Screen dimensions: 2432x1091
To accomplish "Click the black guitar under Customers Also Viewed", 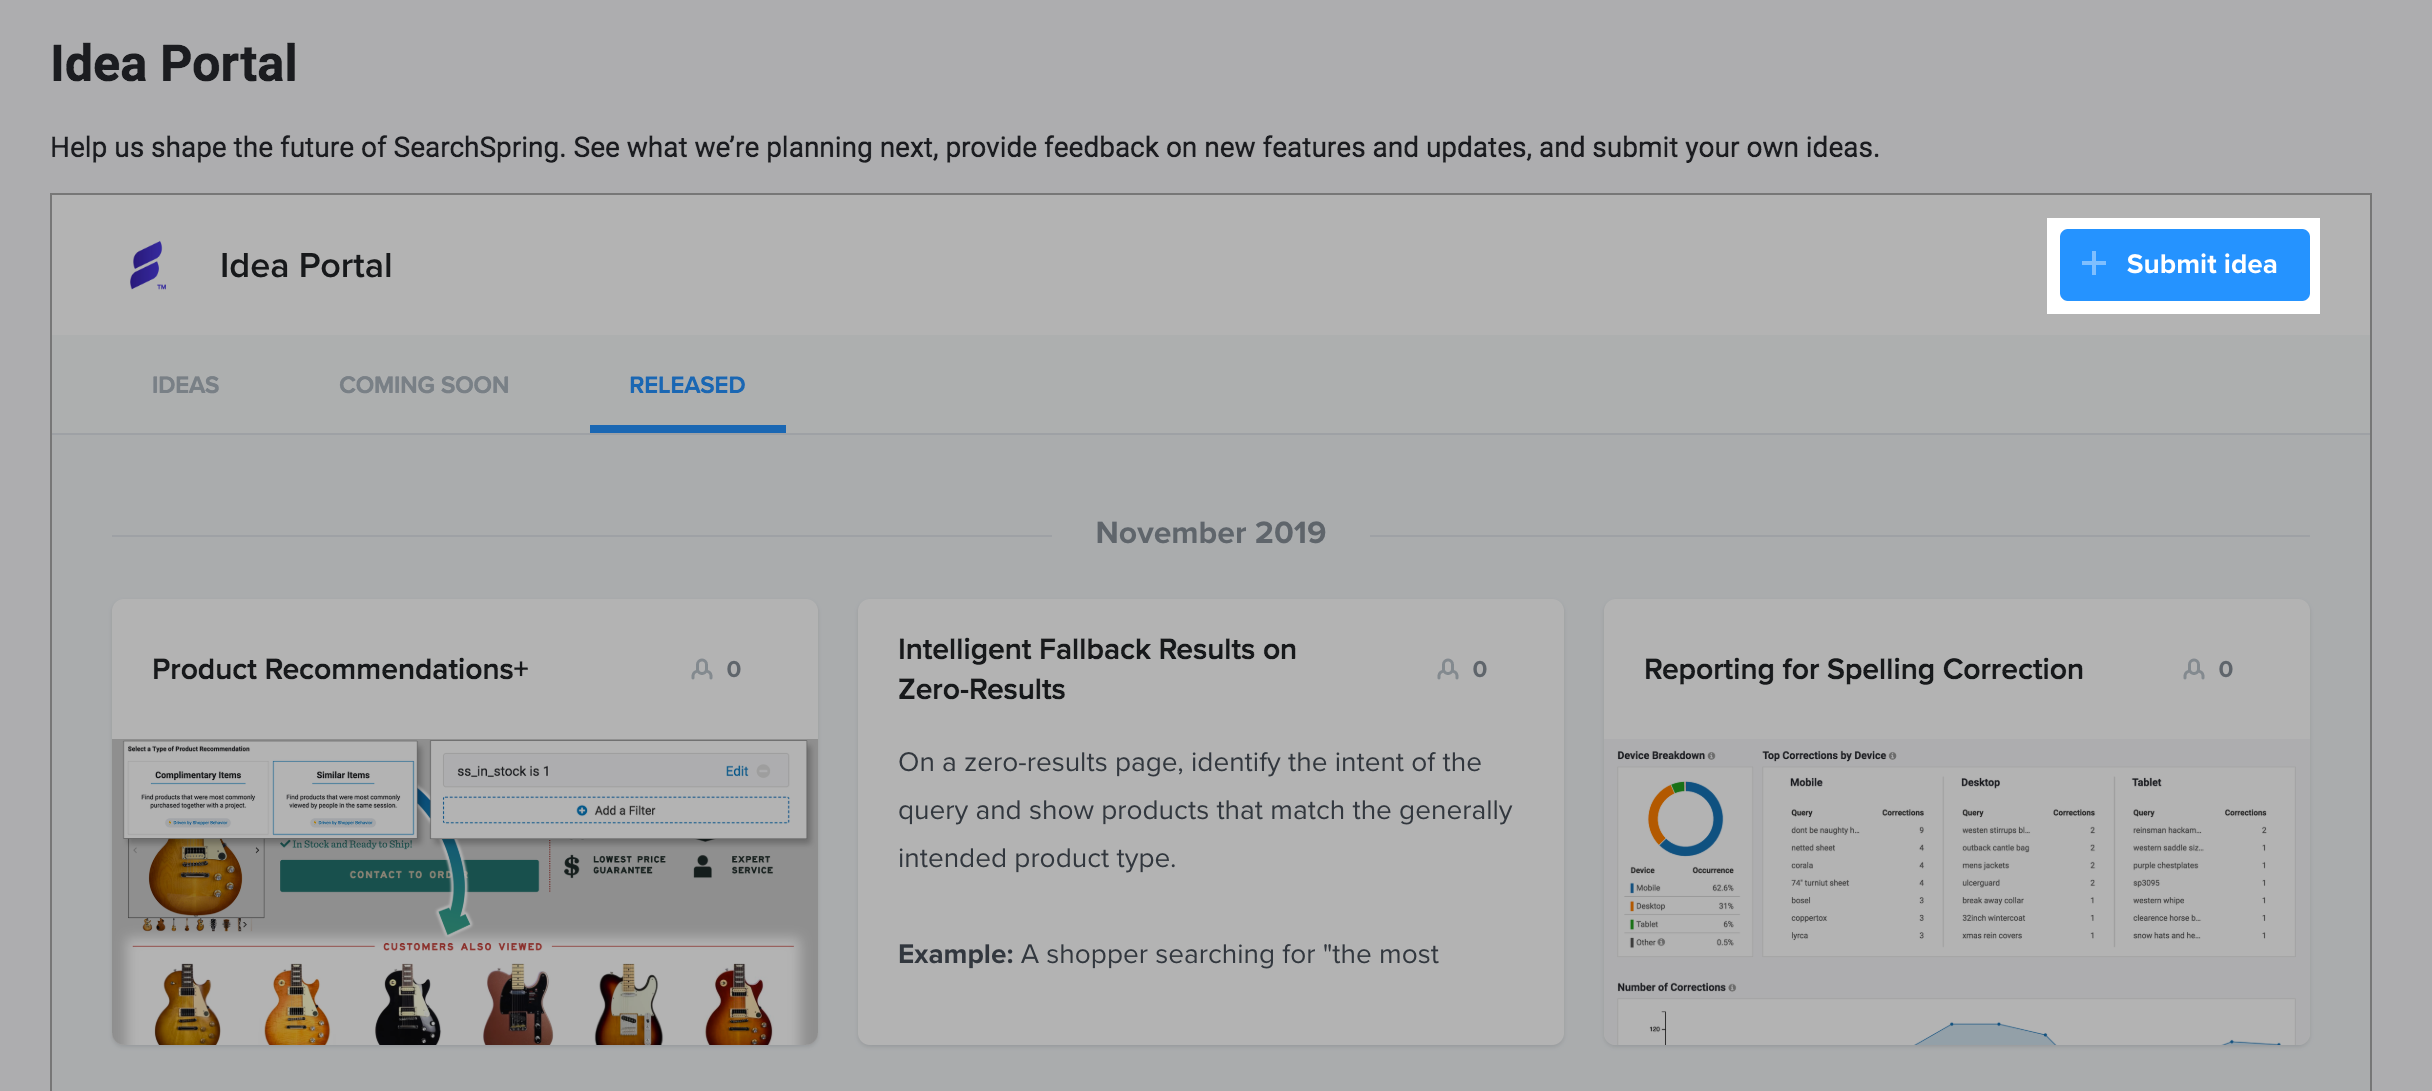I will pyautogui.click(x=407, y=1005).
